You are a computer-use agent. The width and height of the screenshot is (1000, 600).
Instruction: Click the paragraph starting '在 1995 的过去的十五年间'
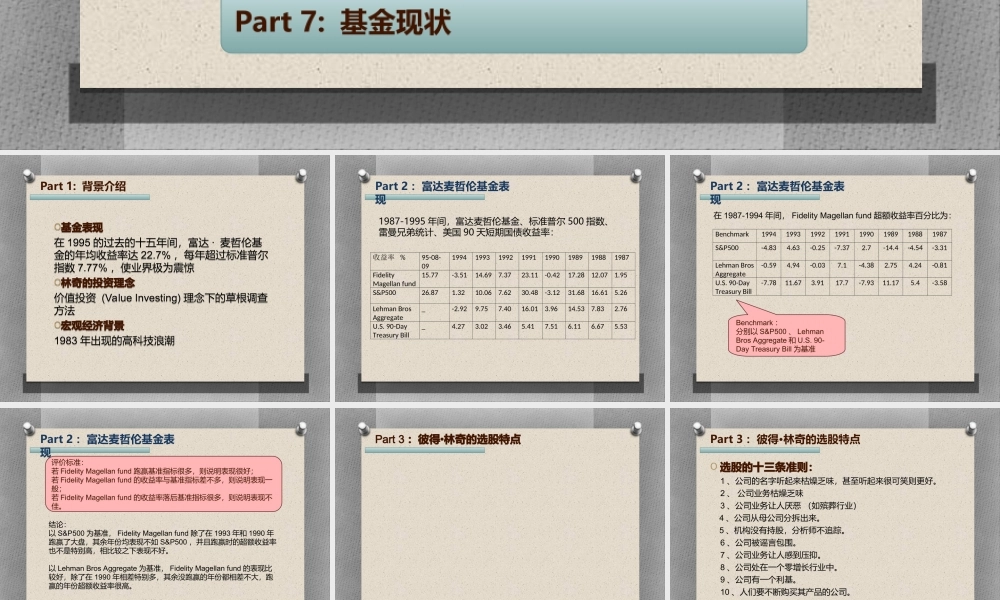161,255
